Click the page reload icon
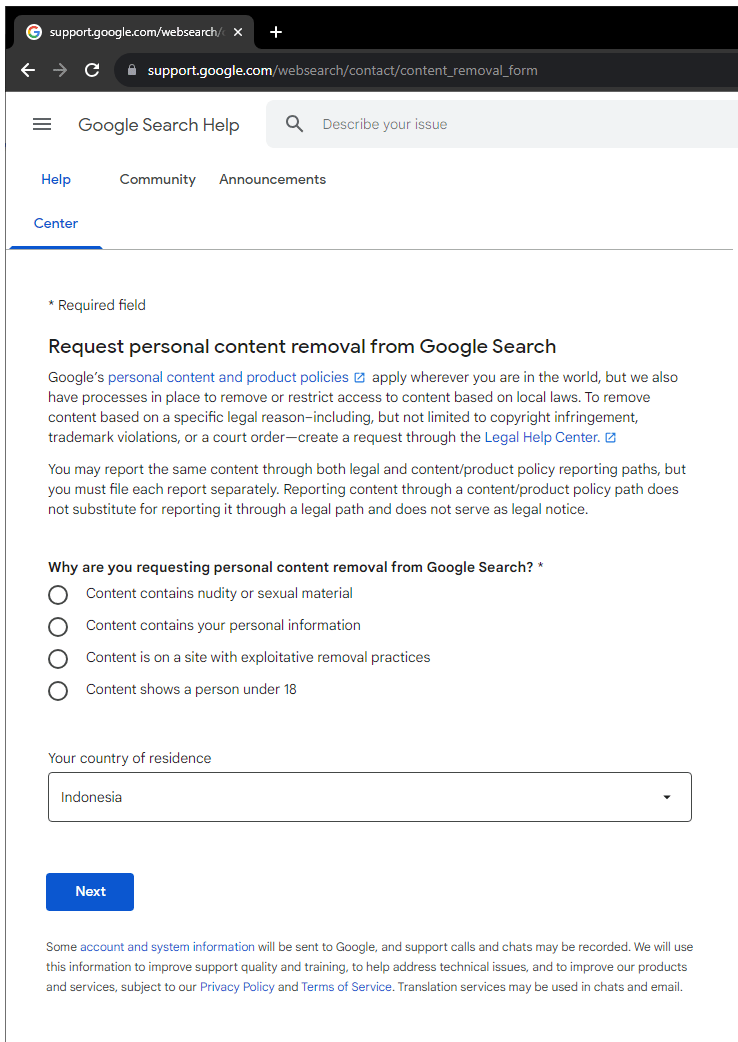 click(91, 70)
